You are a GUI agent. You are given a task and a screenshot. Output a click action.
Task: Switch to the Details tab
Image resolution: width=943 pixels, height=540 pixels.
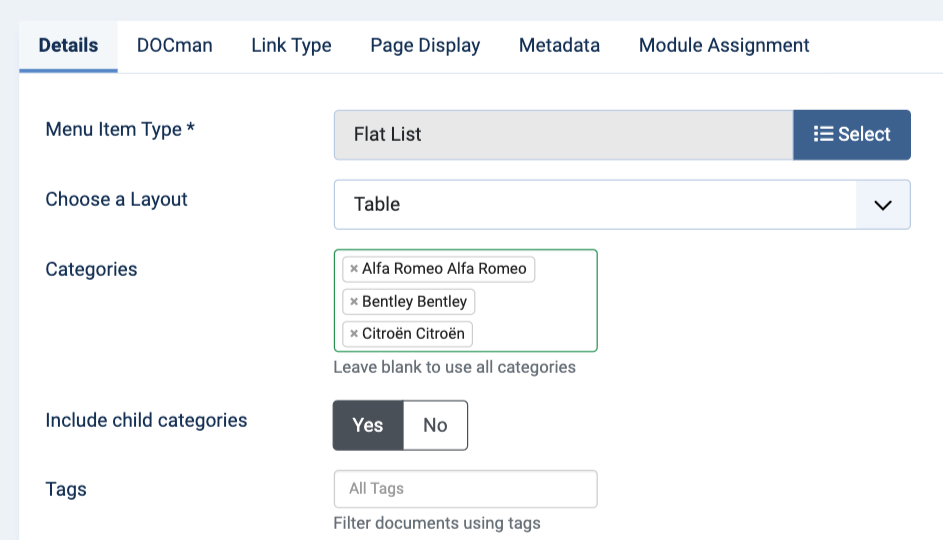click(68, 45)
